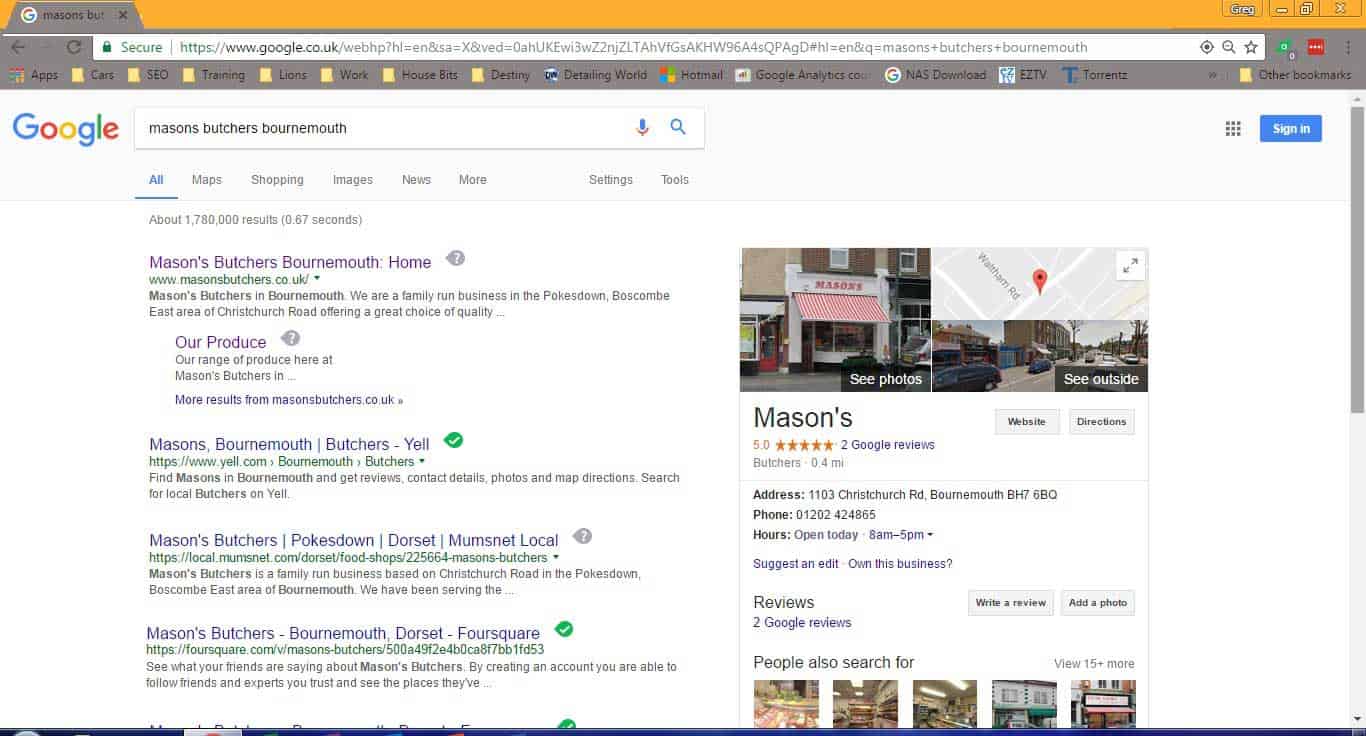The width and height of the screenshot is (1366, 736).
Task: Start voice search with microphone icon
Action: 642,127
